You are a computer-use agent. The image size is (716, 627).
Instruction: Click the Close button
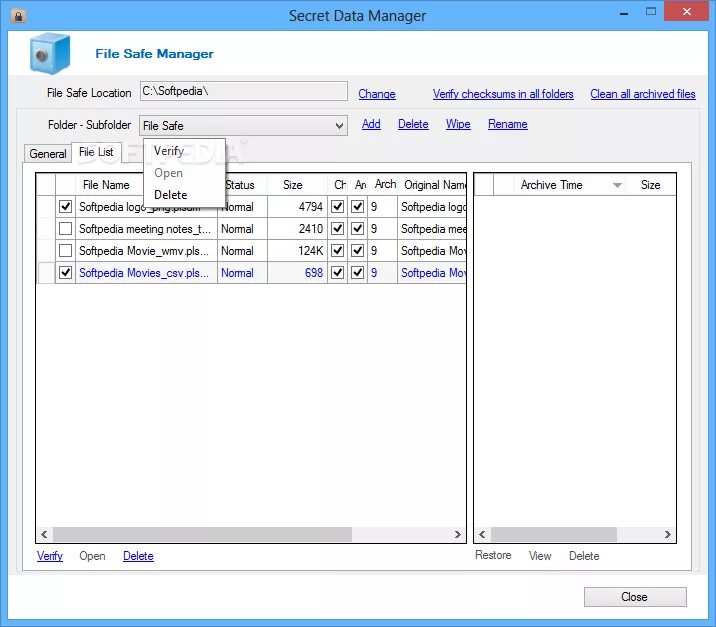(x=635, y=597)
